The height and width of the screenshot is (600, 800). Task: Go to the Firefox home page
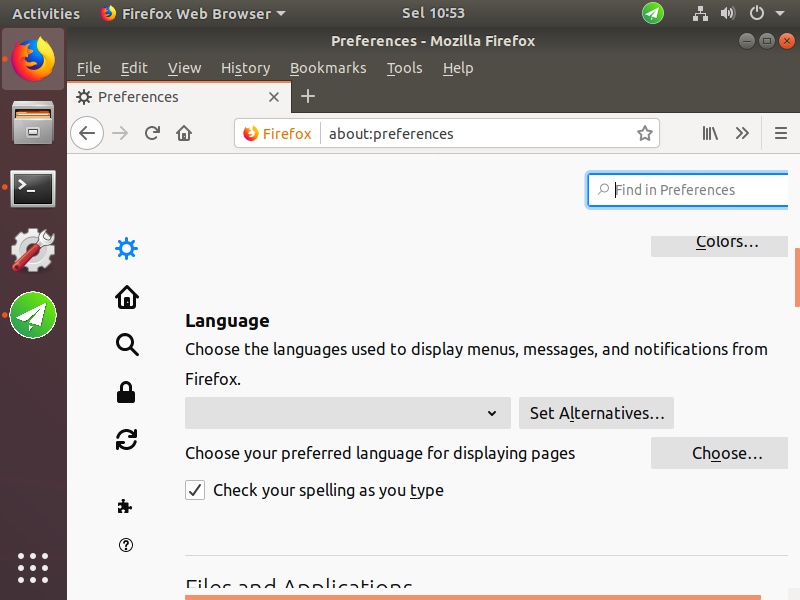tap(184, 133)
